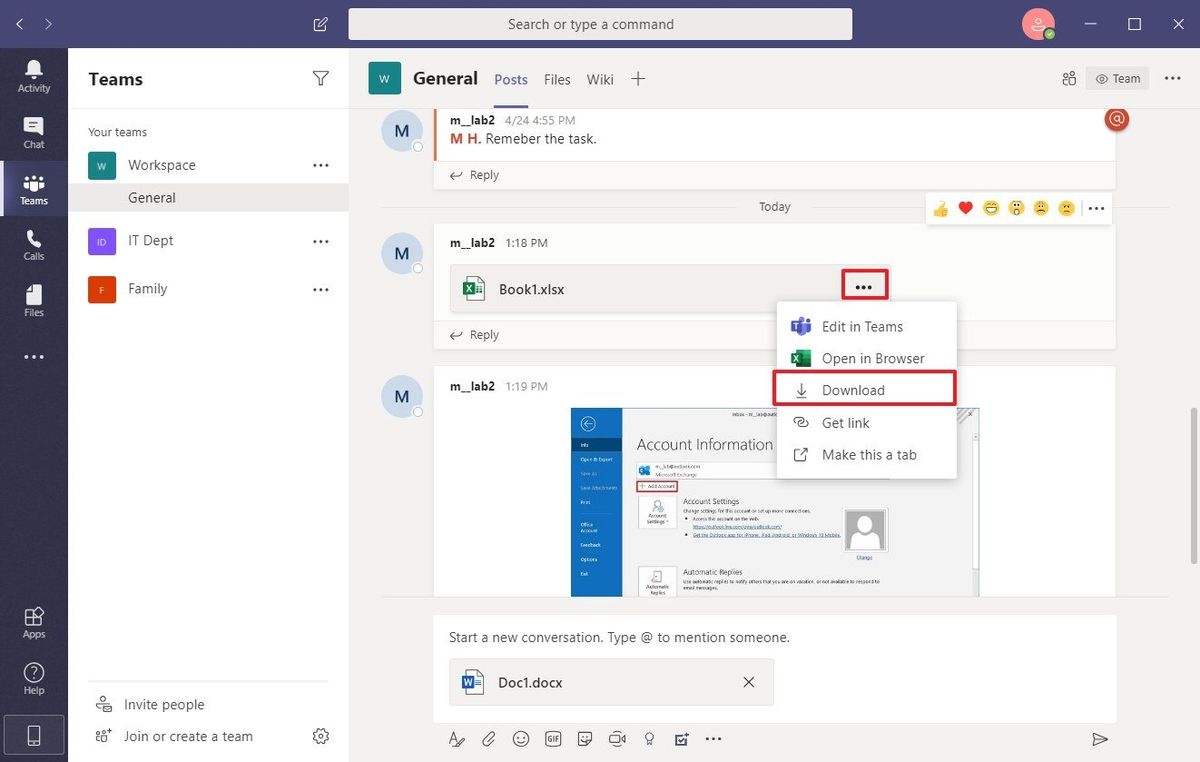React with the heart emoji
Viewport: 1200px width, 762px height.
click(x=964, y=208)
